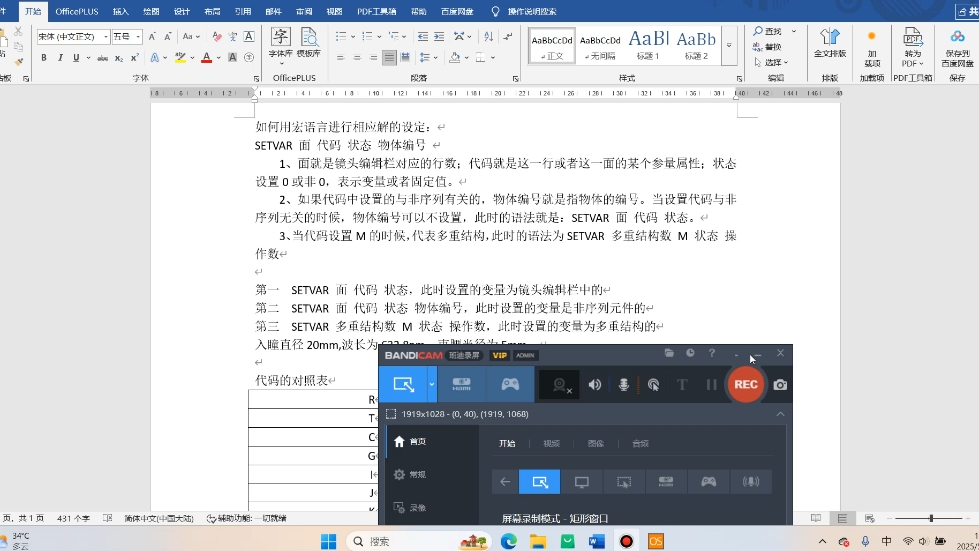Open Bandicam output folder icon
The image size is (979, 551).
click(669, 353)
